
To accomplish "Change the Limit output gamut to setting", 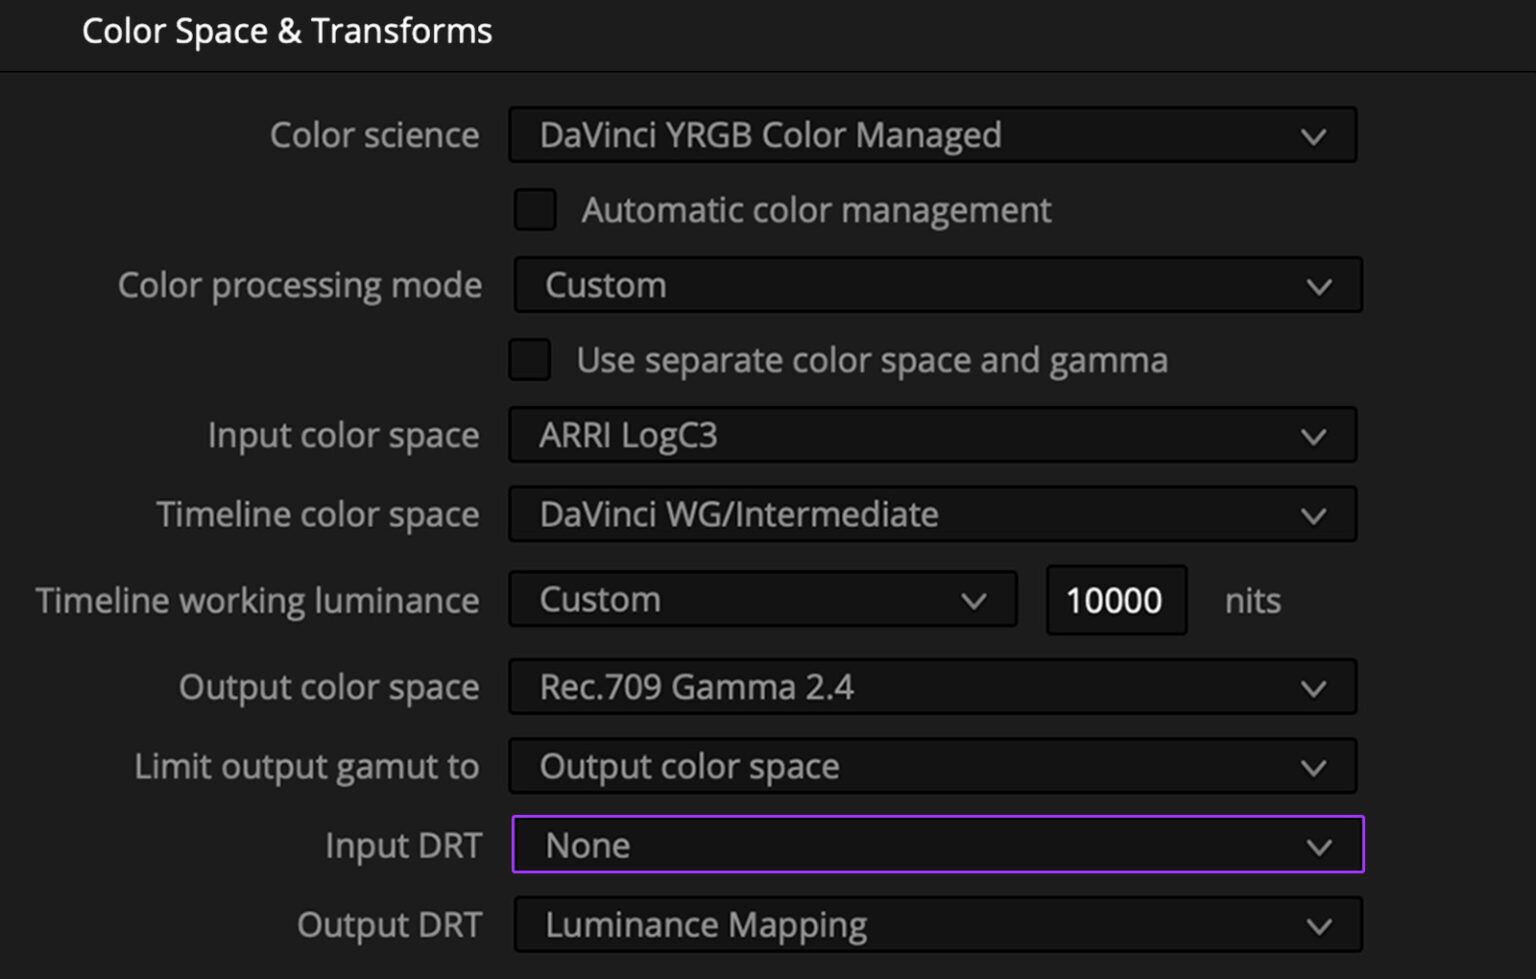I will (x=930, y=766).
